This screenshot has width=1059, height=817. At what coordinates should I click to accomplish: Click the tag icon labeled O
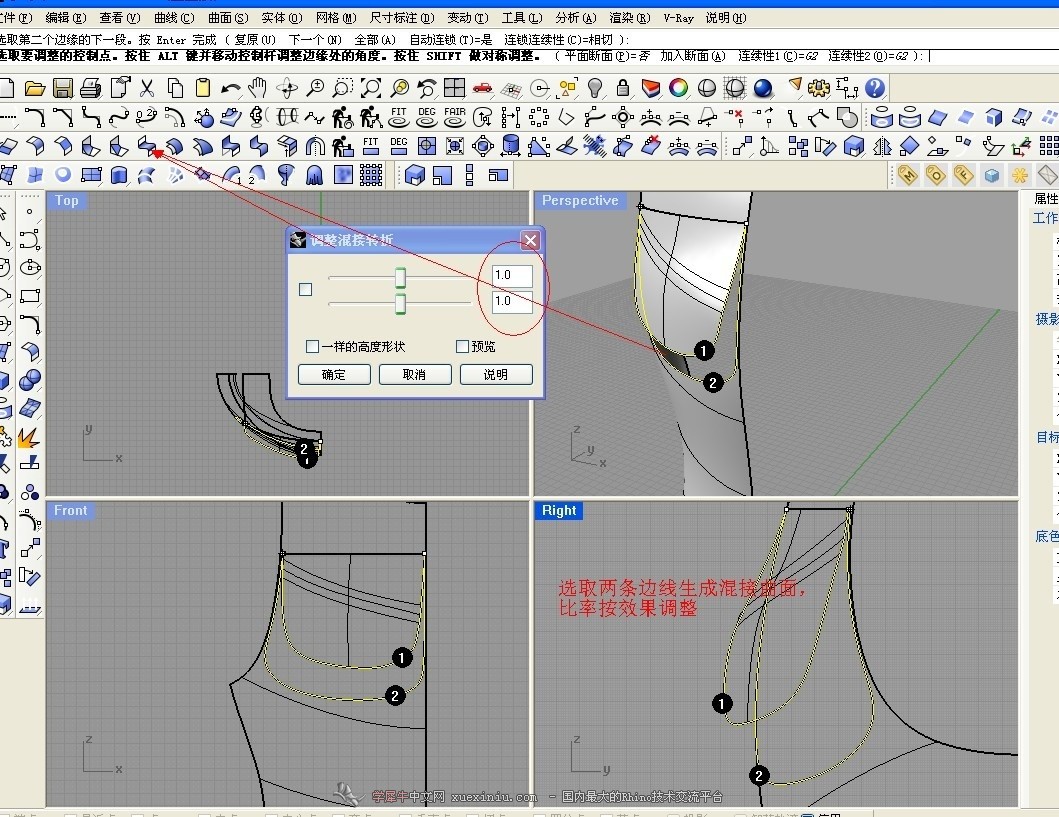(935, 176)
